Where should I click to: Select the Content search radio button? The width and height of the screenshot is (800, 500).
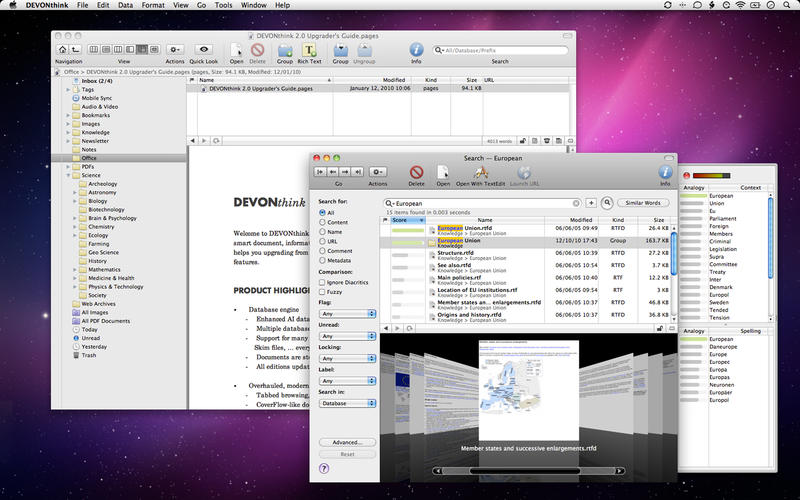pos(322,223)
